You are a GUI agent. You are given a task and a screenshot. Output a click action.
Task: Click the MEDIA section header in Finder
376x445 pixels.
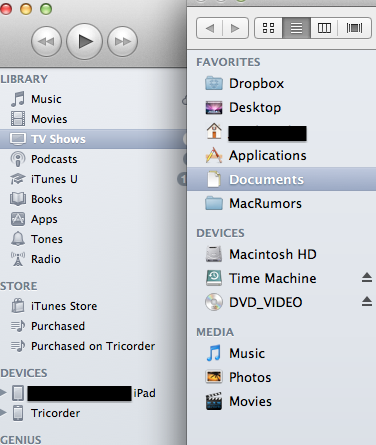pyautogui.click(x=215, y=332)
